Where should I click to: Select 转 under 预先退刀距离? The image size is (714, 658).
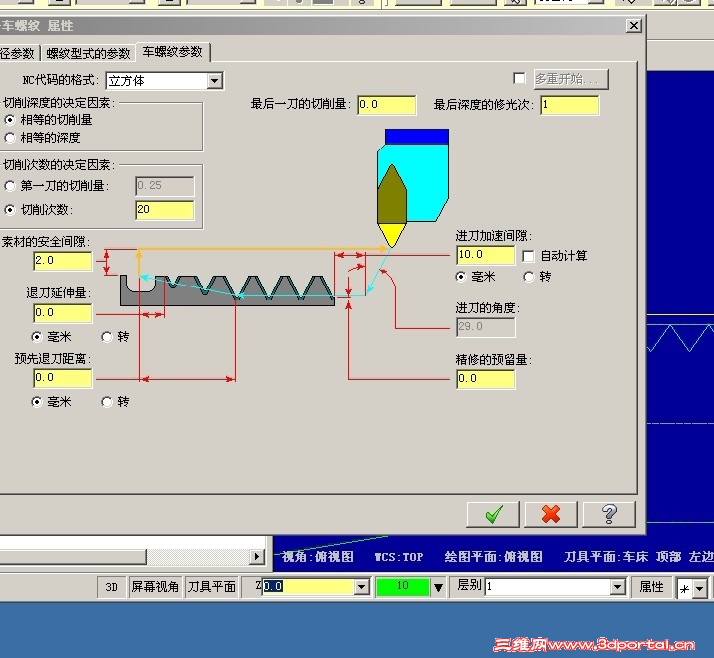107,402
